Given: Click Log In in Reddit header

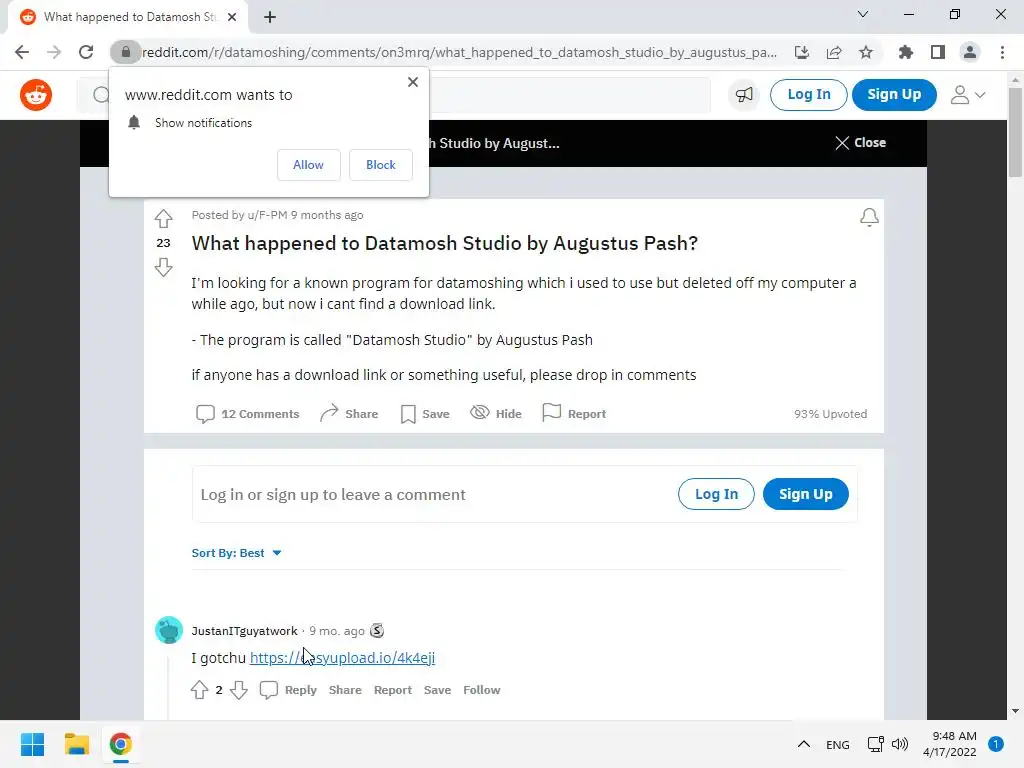Looking at the screenshot, I should coord(808,95).
